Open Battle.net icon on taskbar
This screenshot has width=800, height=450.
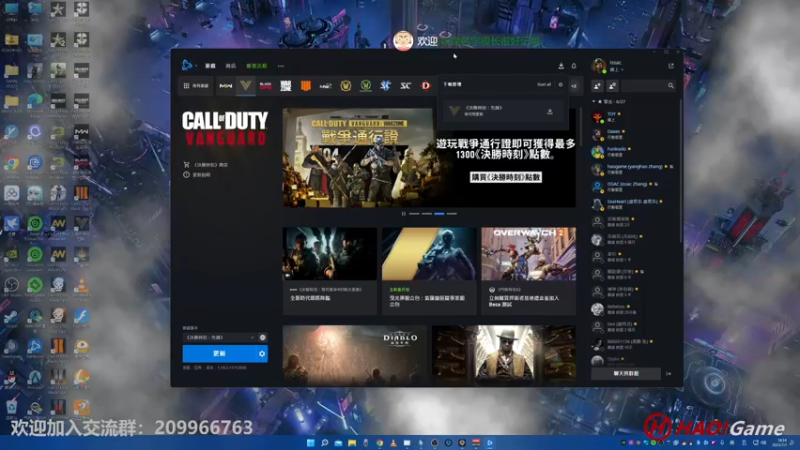[489, 443]
